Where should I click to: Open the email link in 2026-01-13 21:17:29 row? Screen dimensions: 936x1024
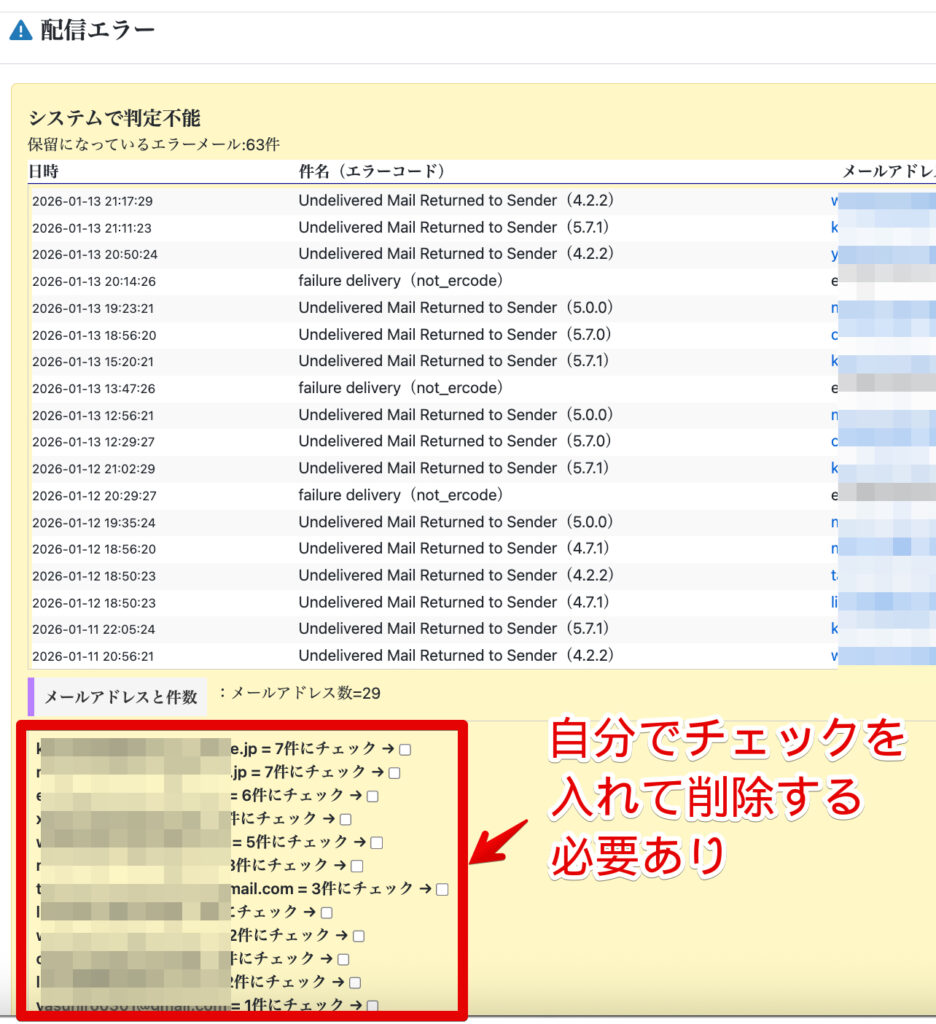tap(834, 200)
